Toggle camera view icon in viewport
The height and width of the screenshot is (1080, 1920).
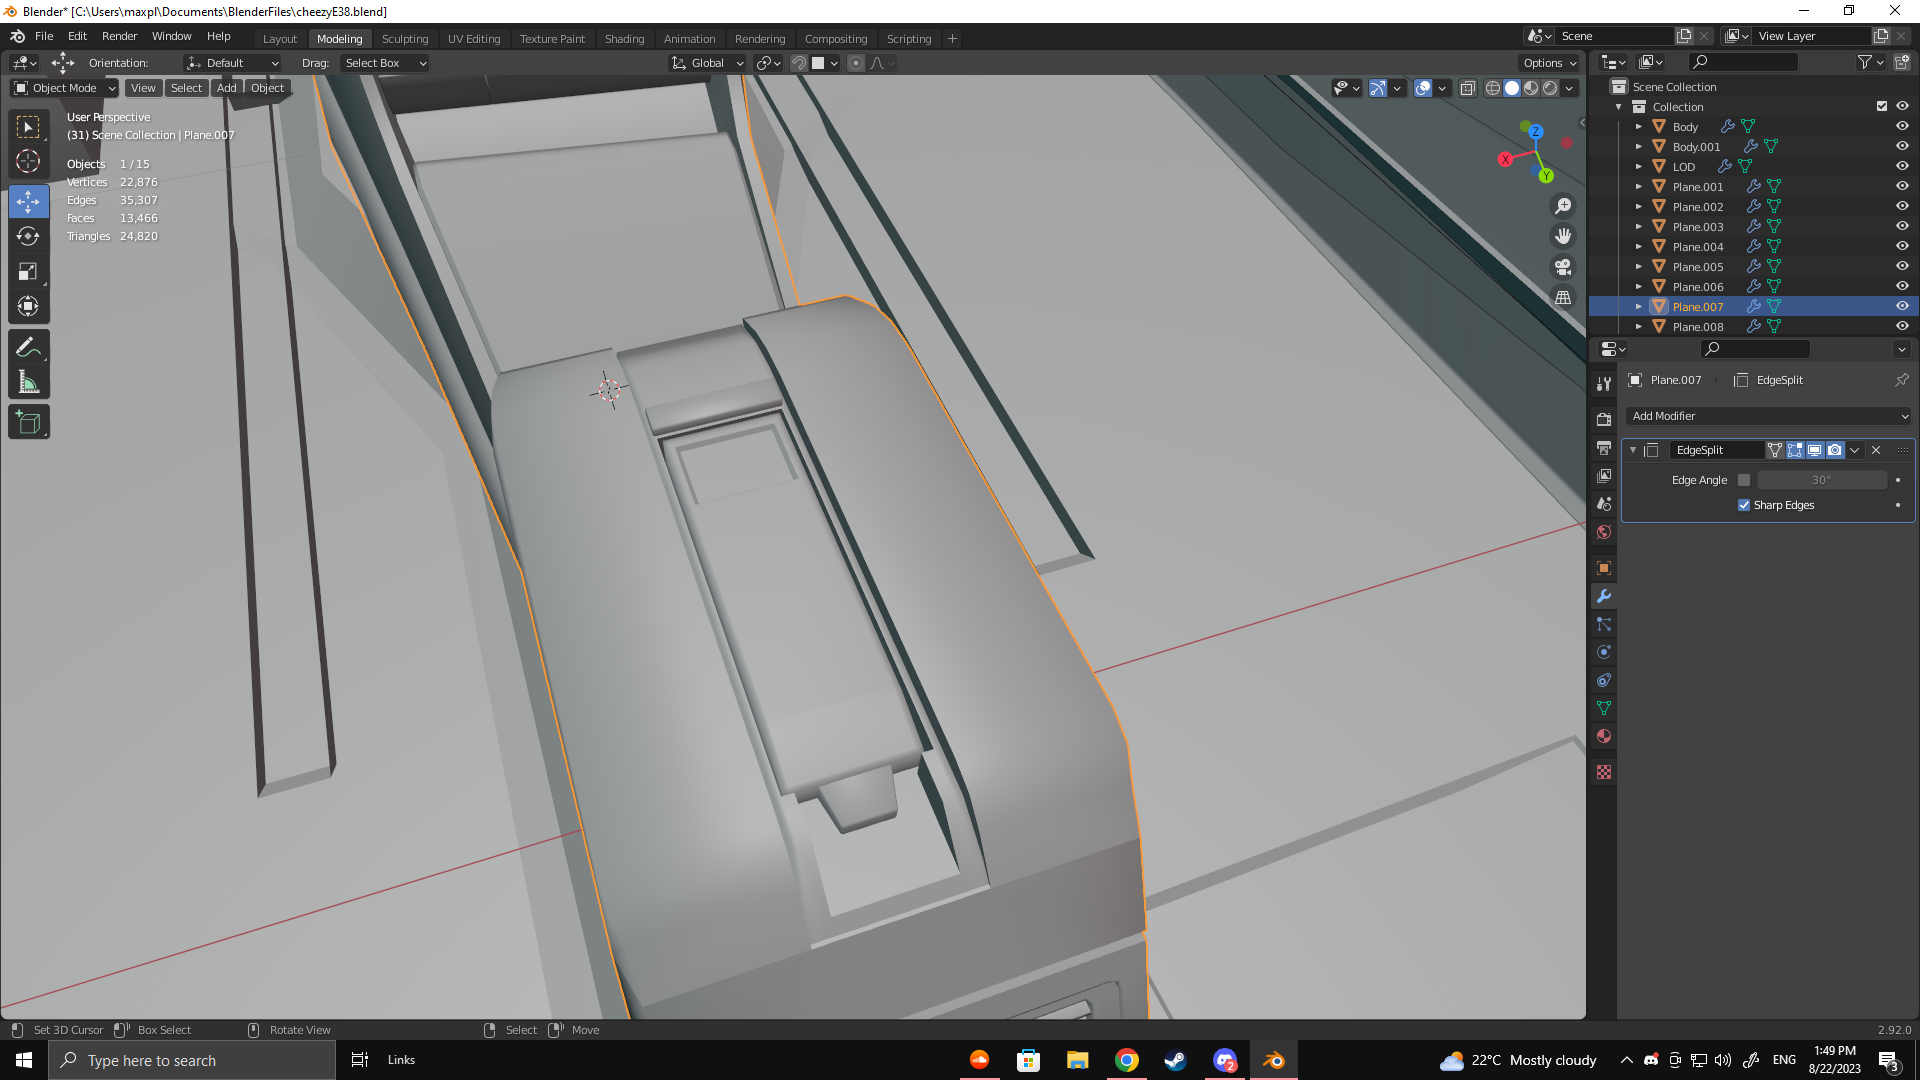coord(1563,267)
